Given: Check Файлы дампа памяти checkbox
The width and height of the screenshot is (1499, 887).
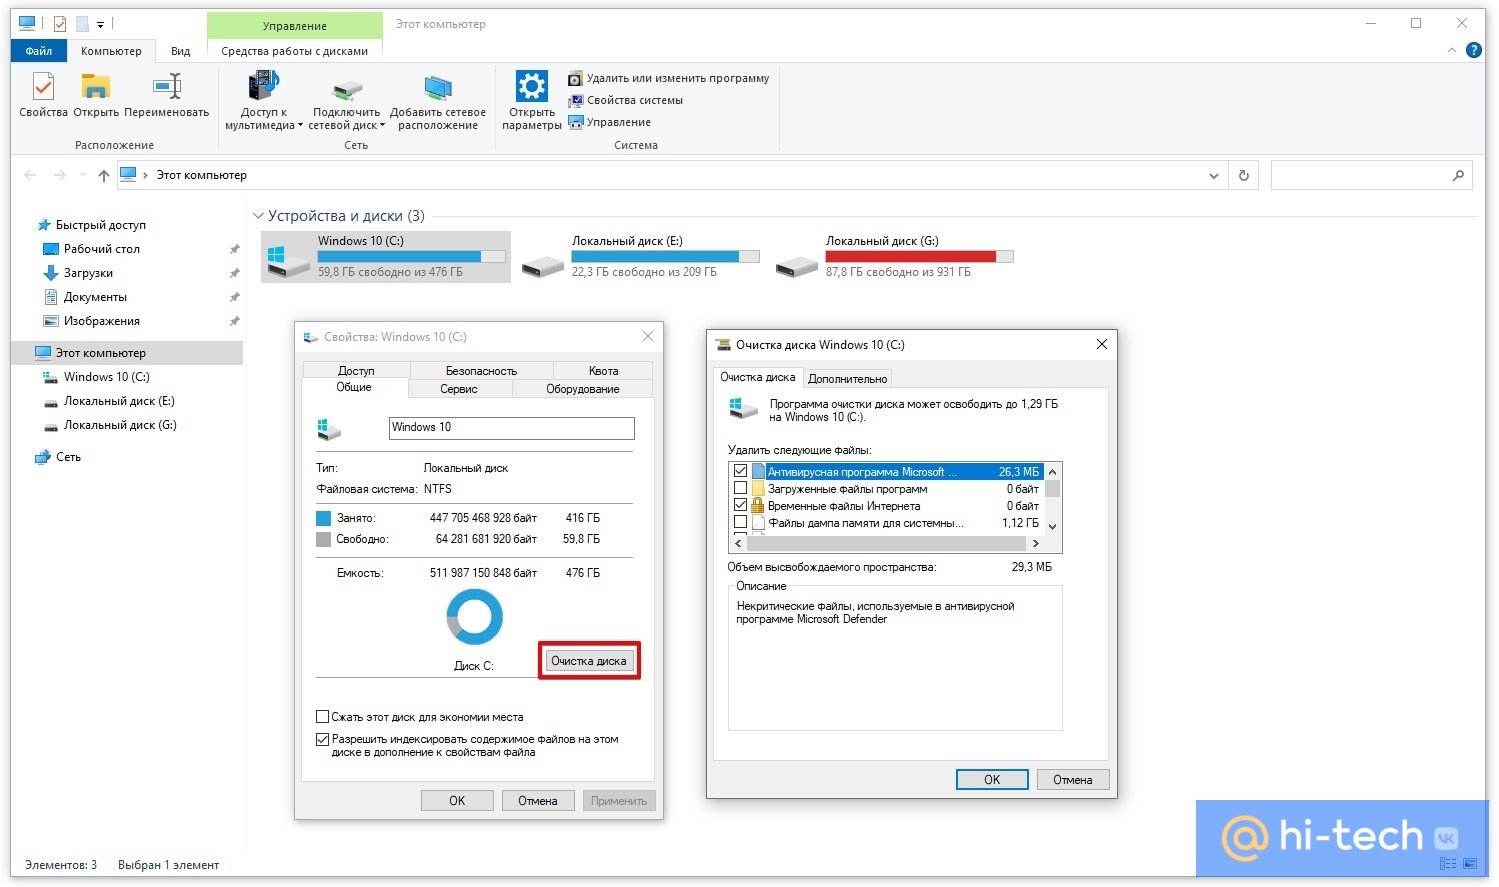Looking at the screenshot, I should click(740, 523).
